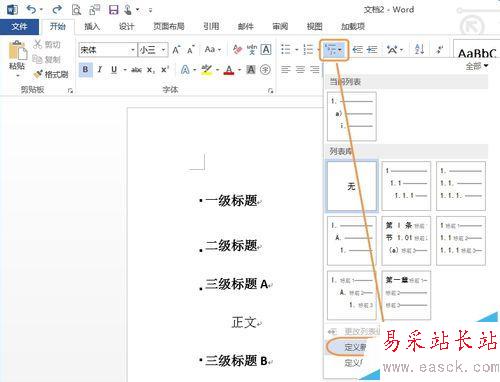Click the character border A icon
Screen dimensions: 500x382
coord(266,50)
